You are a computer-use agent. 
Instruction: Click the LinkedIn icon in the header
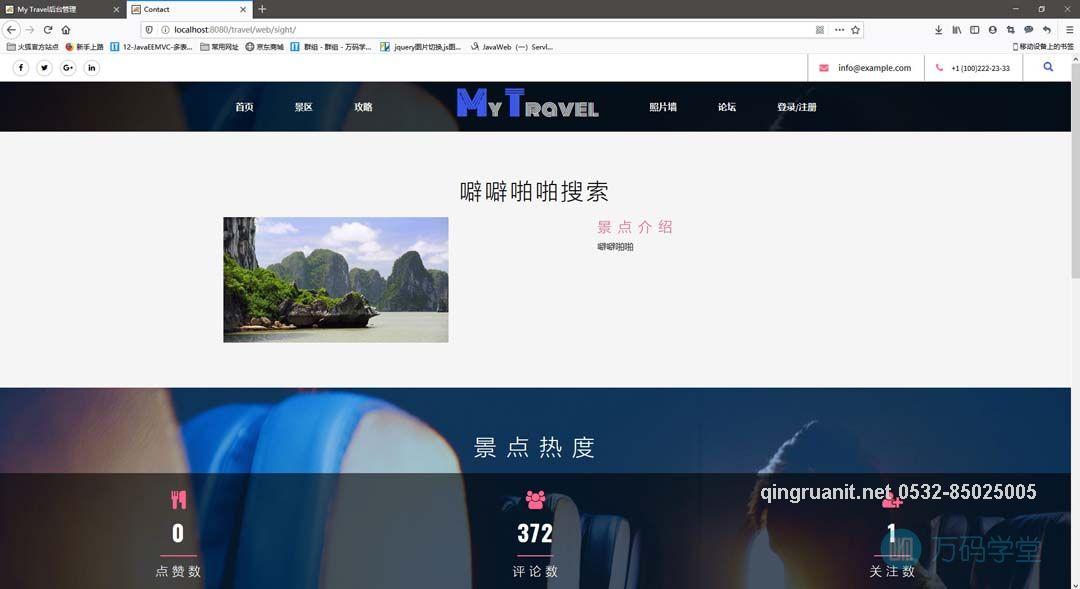[91, 67]
